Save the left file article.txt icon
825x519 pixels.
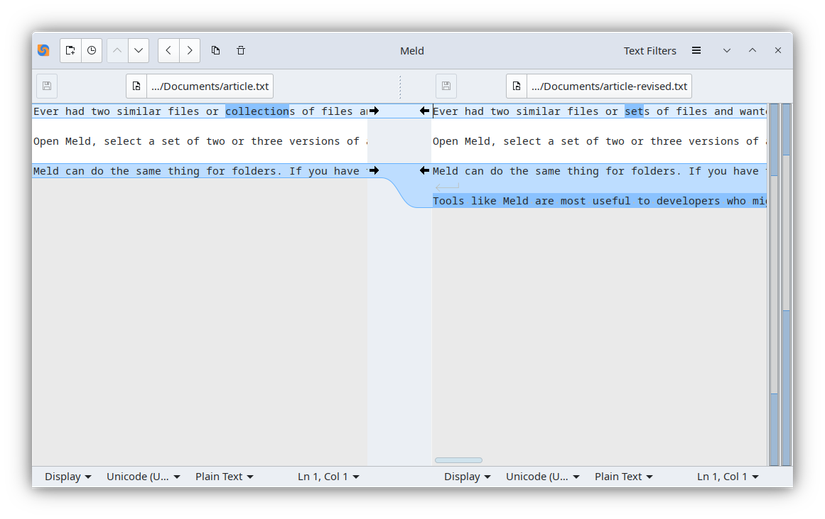47,86
